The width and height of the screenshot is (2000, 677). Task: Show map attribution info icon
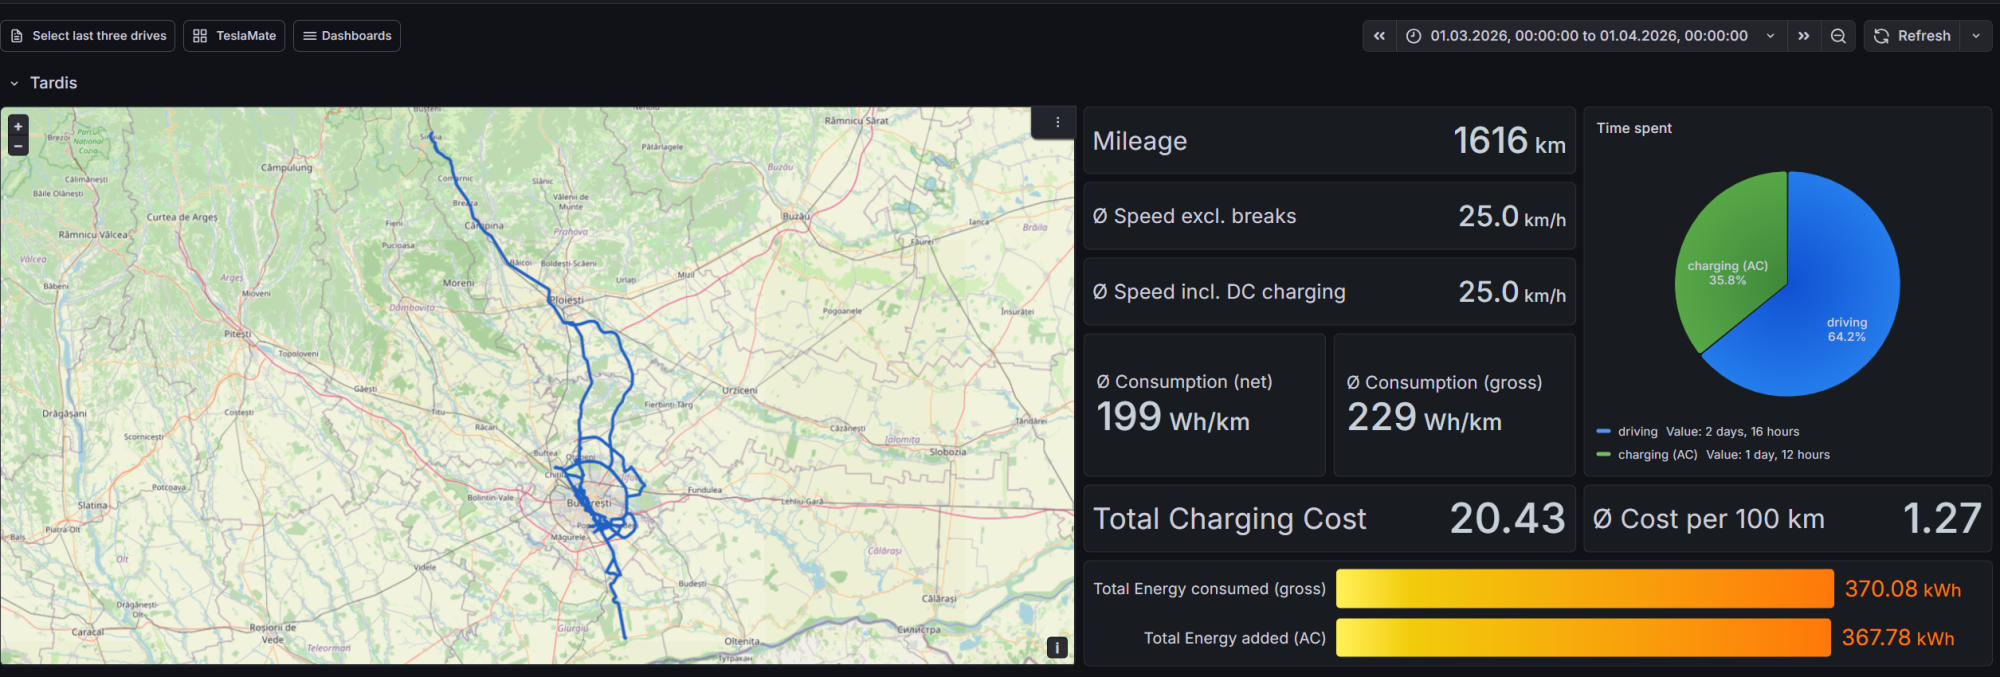[x=1057, y=648]
